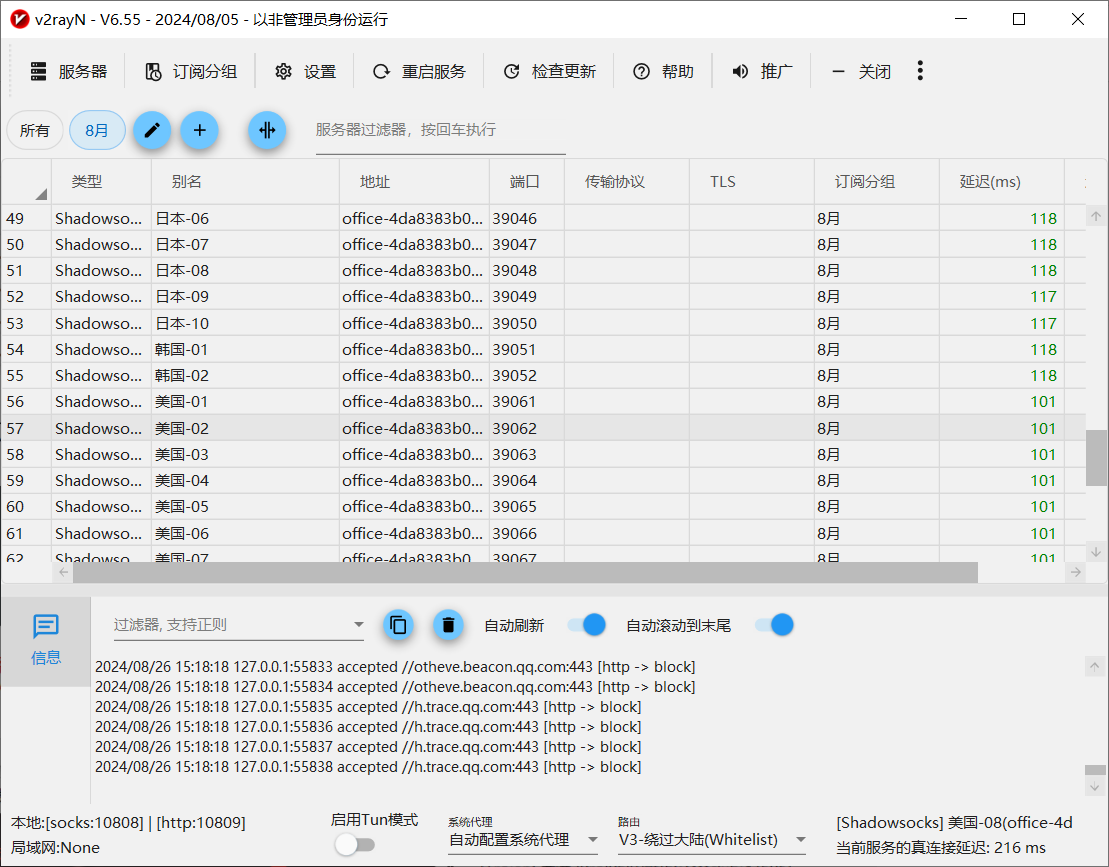Click the log panel scroll down arrow
This screenshot has height=867, width=1109.
(x=1094, y=786)
